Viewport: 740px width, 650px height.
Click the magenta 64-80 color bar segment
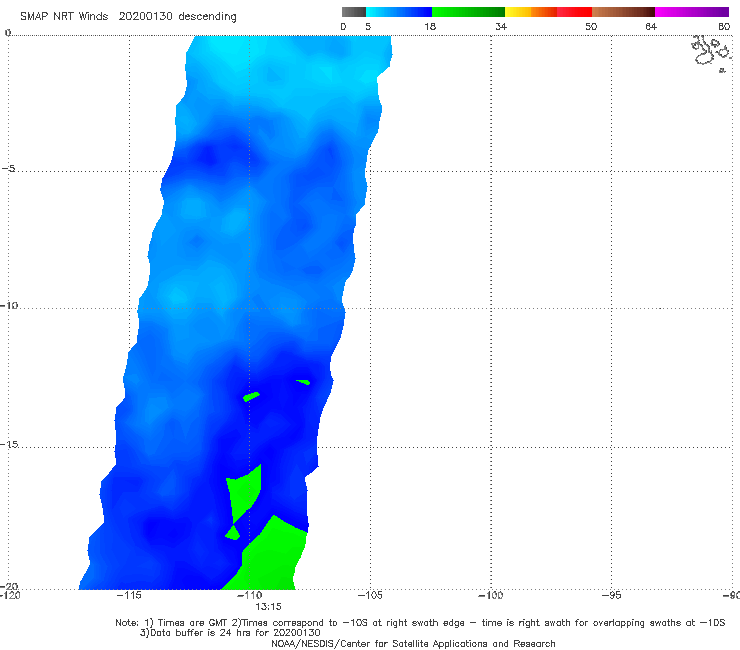[692, 12]
